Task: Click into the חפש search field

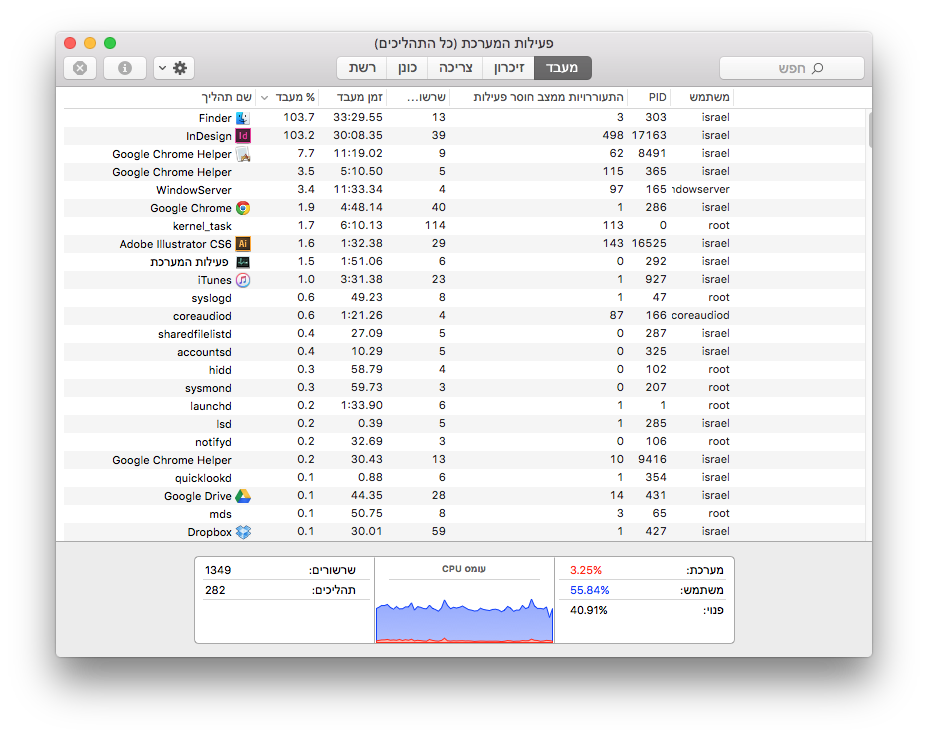Action: [x=791, y=68]
